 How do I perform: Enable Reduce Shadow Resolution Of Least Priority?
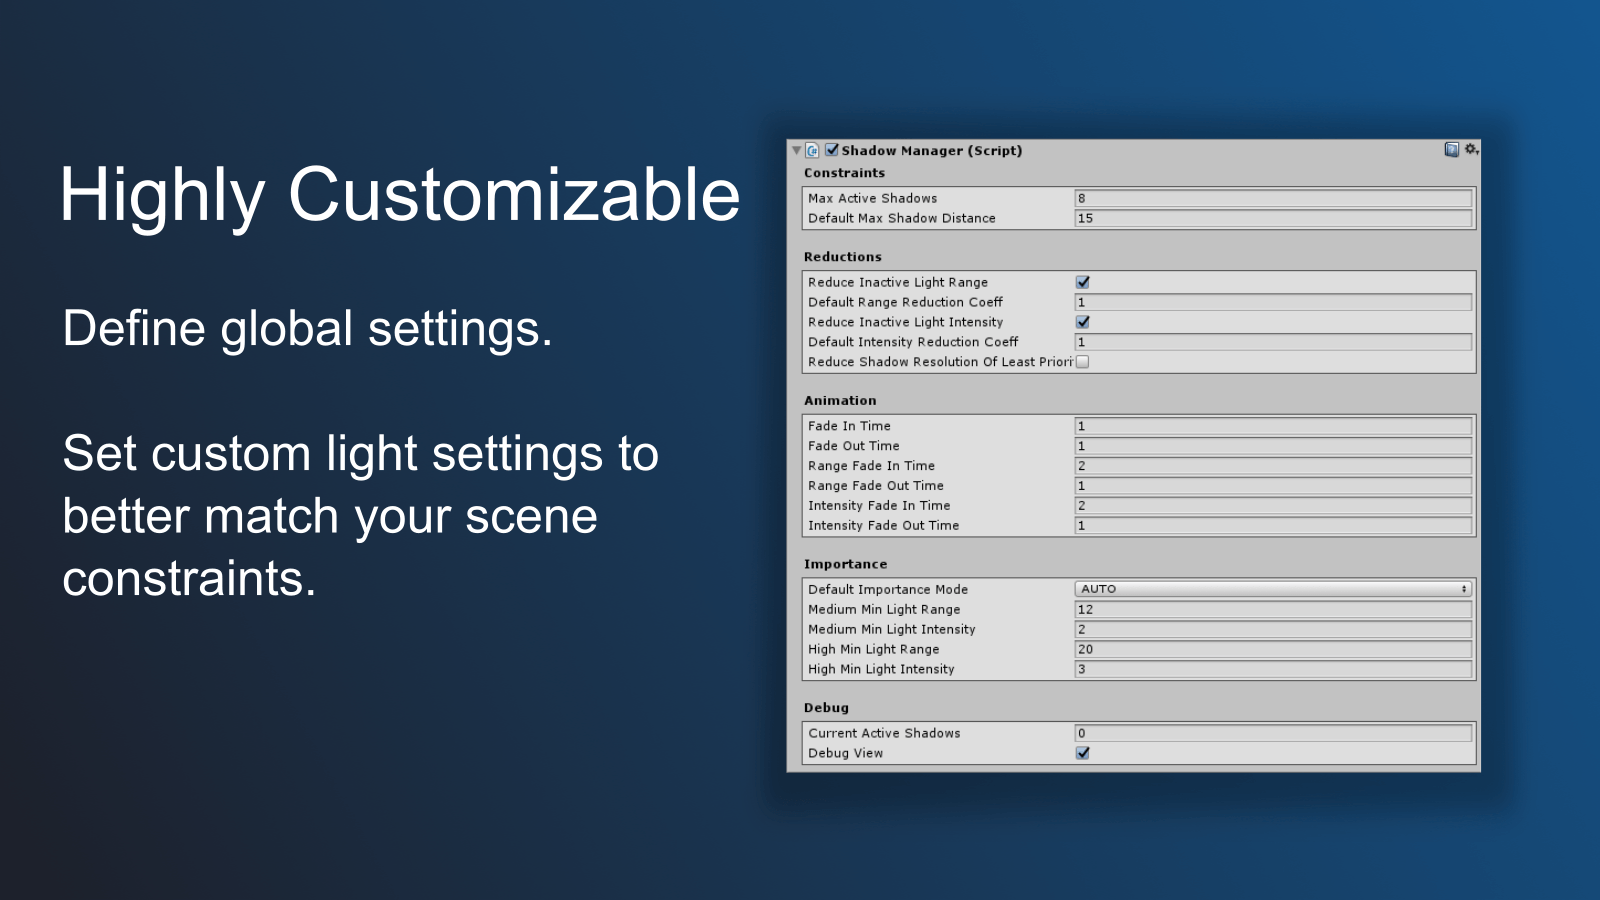point(1083,362)
